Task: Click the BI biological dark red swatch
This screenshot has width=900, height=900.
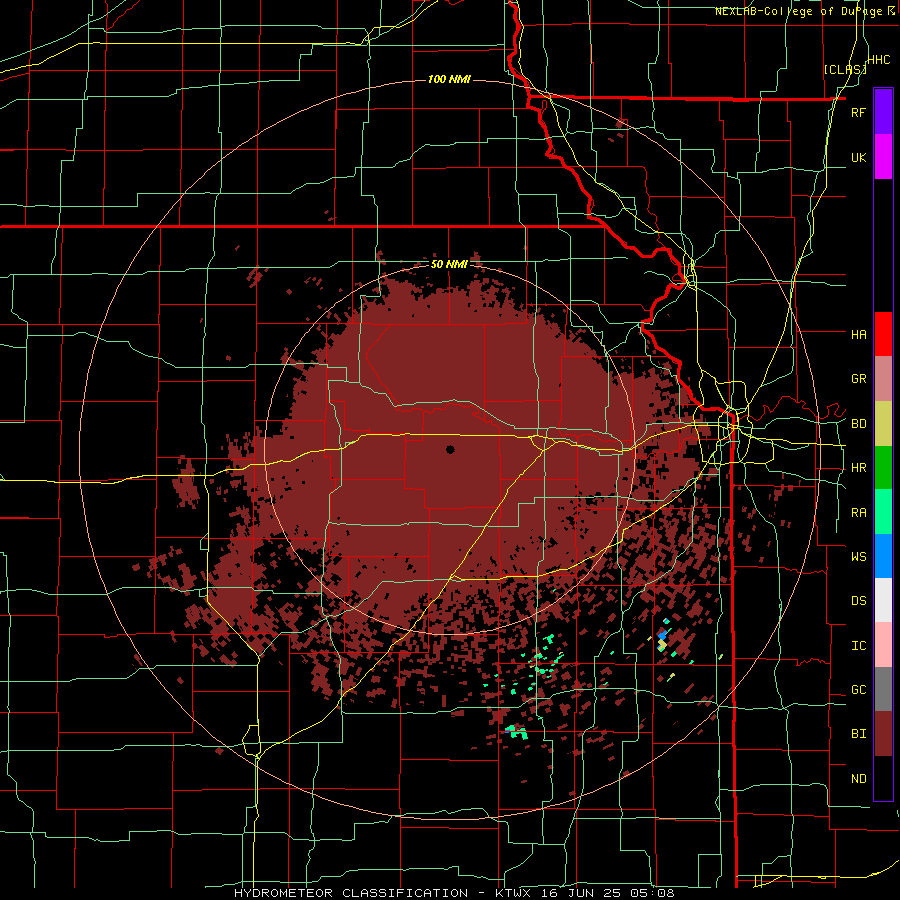Action: (x=883, y=734)
